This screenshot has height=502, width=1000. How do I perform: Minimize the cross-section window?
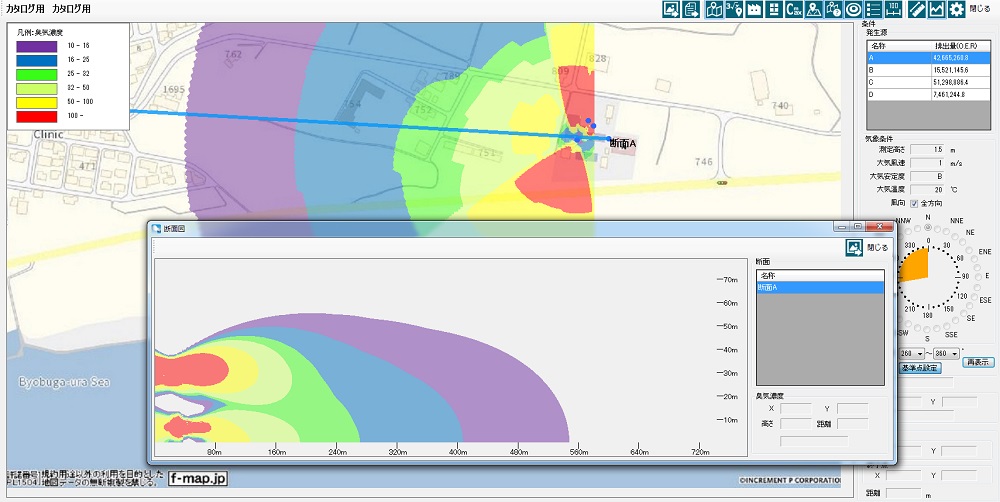(x=843, y=226)
